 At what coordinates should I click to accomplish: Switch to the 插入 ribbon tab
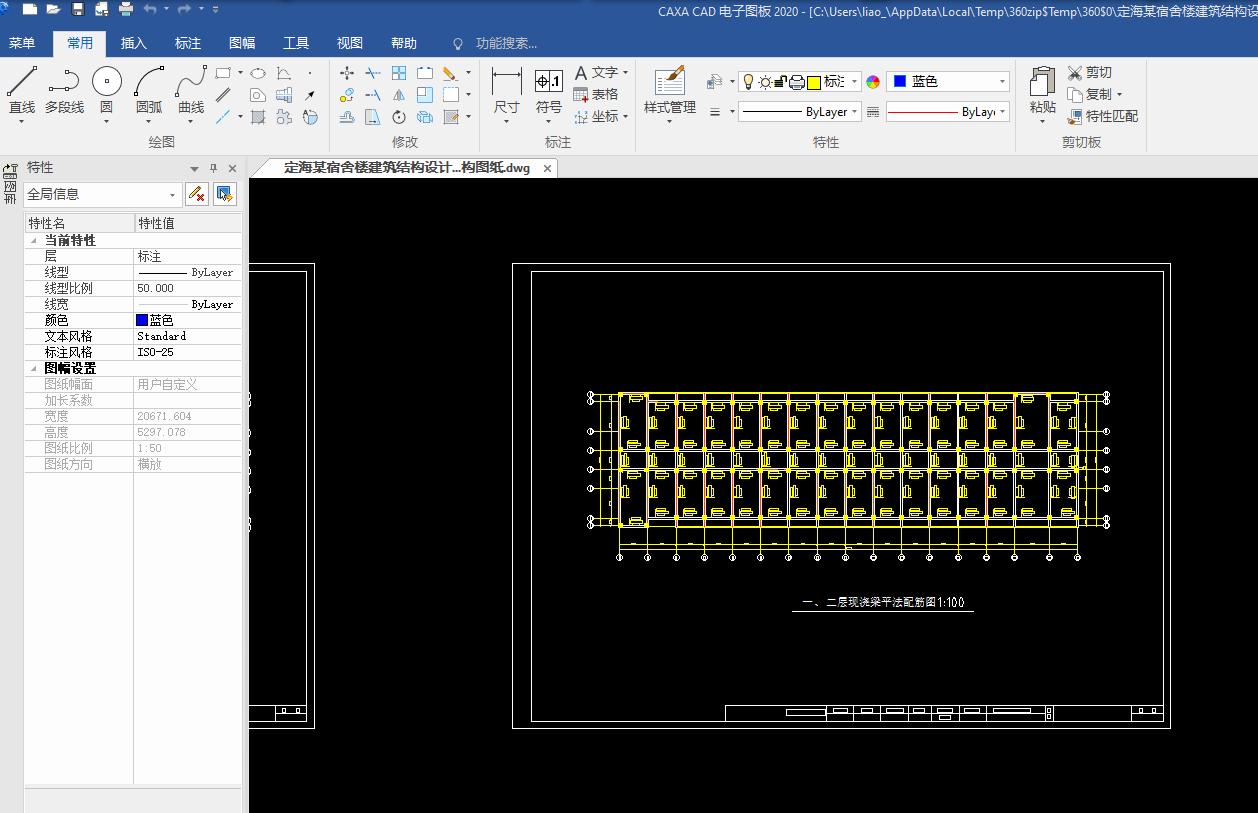tap(134, 43)
